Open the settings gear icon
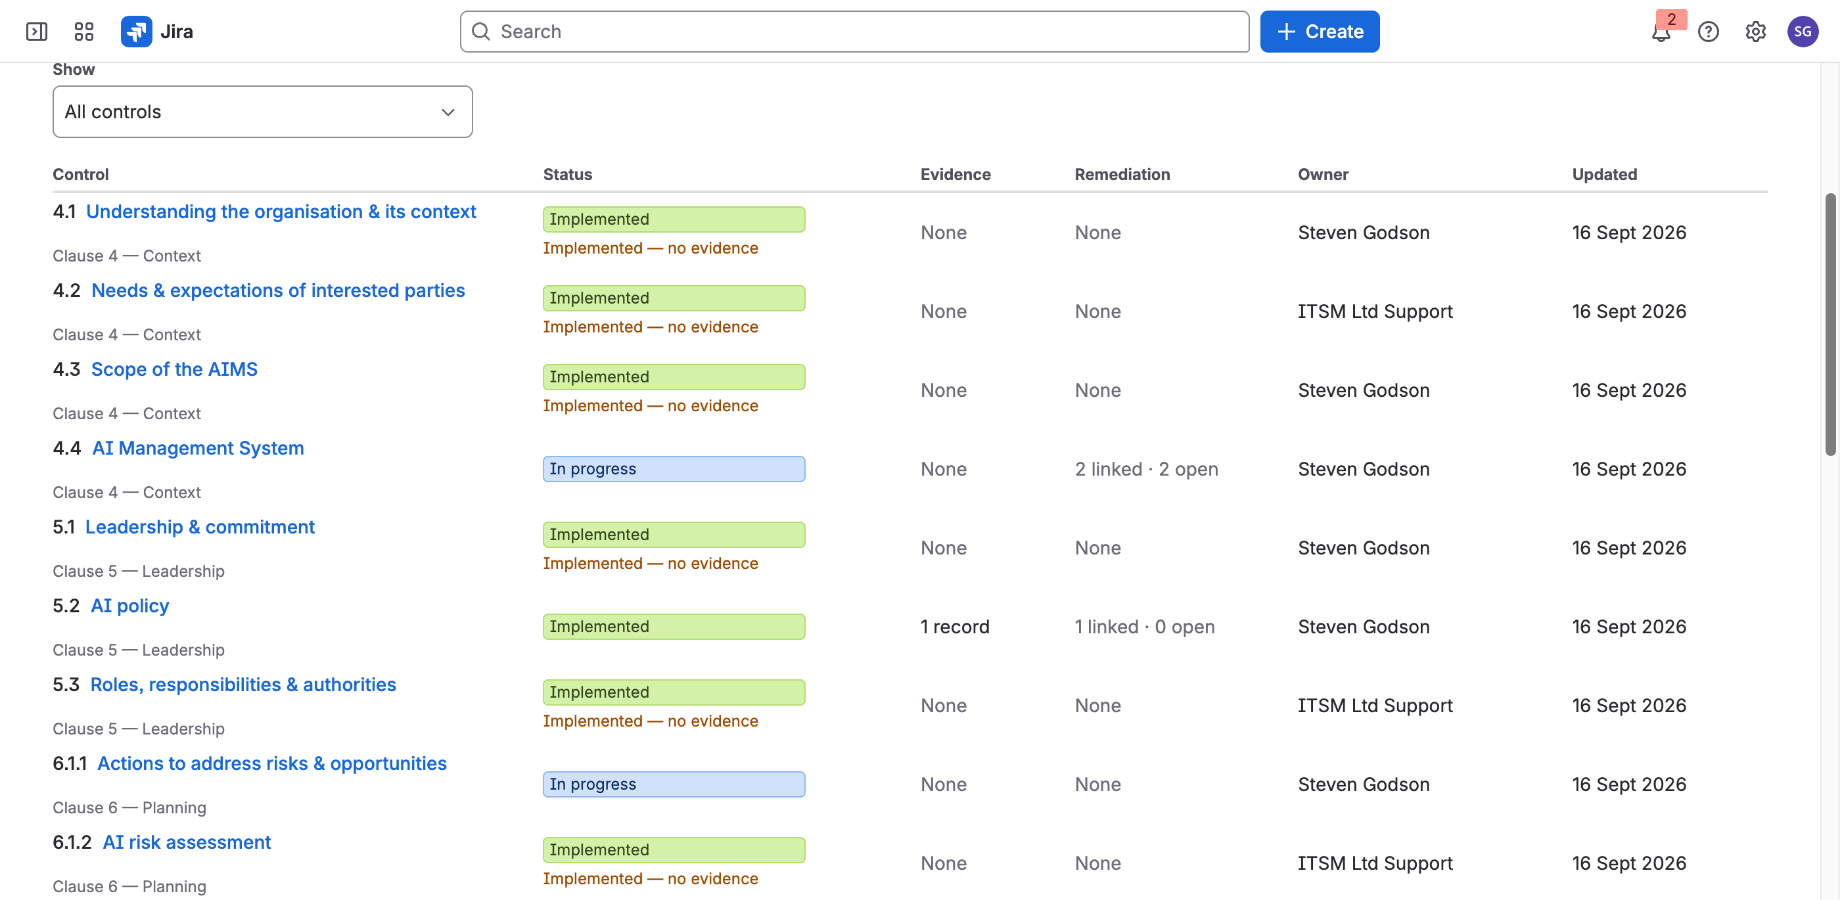The height and width of the screenshot is (900, 1840). [x=1756, y=32]
